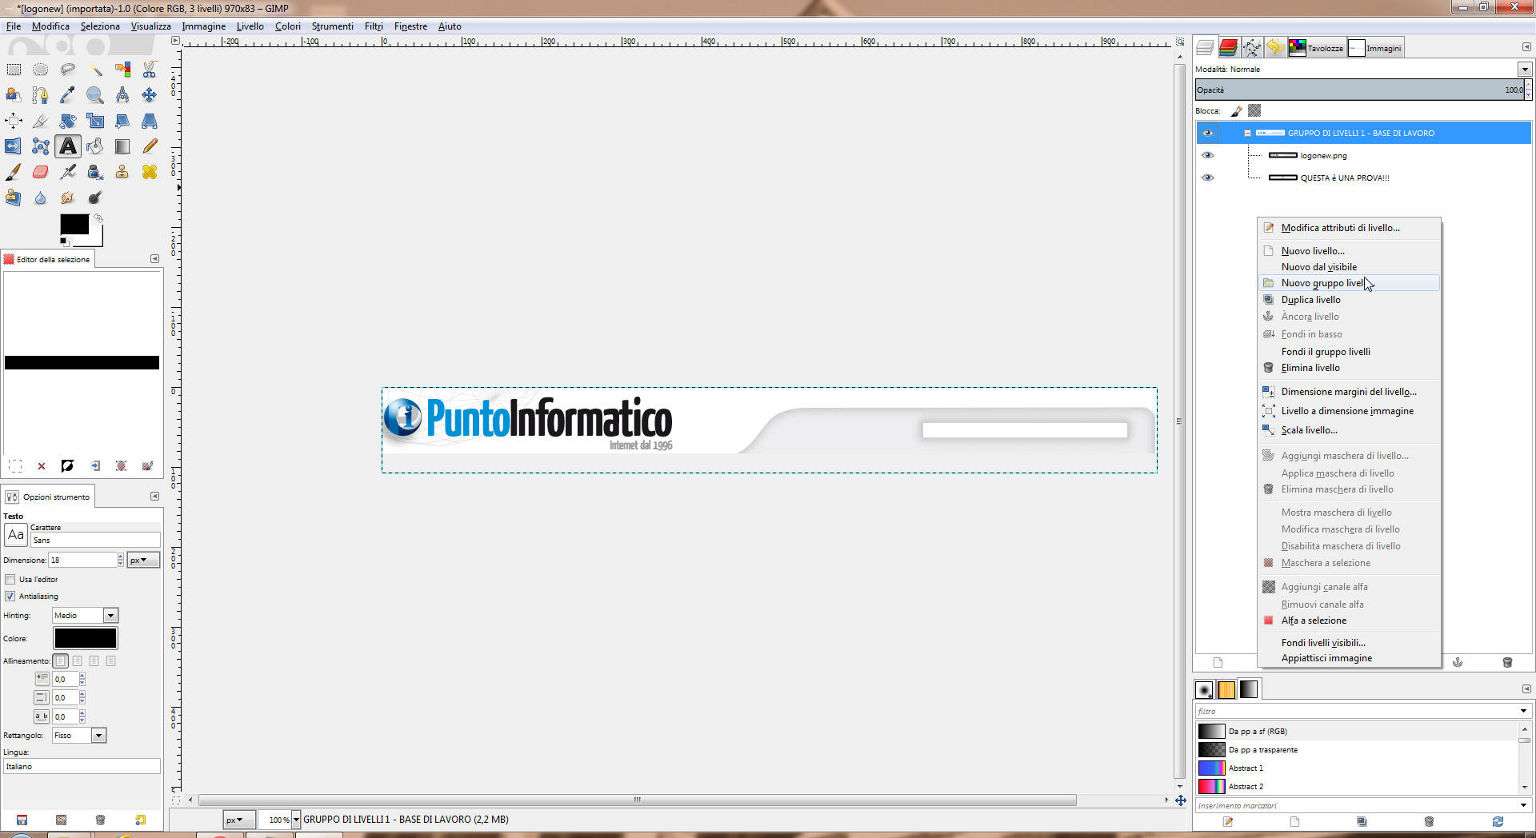Viewport: 1536px width, 838px height.
Task: Choose the Blur/Sharpen droplet tool
Action: click(41, 198)
